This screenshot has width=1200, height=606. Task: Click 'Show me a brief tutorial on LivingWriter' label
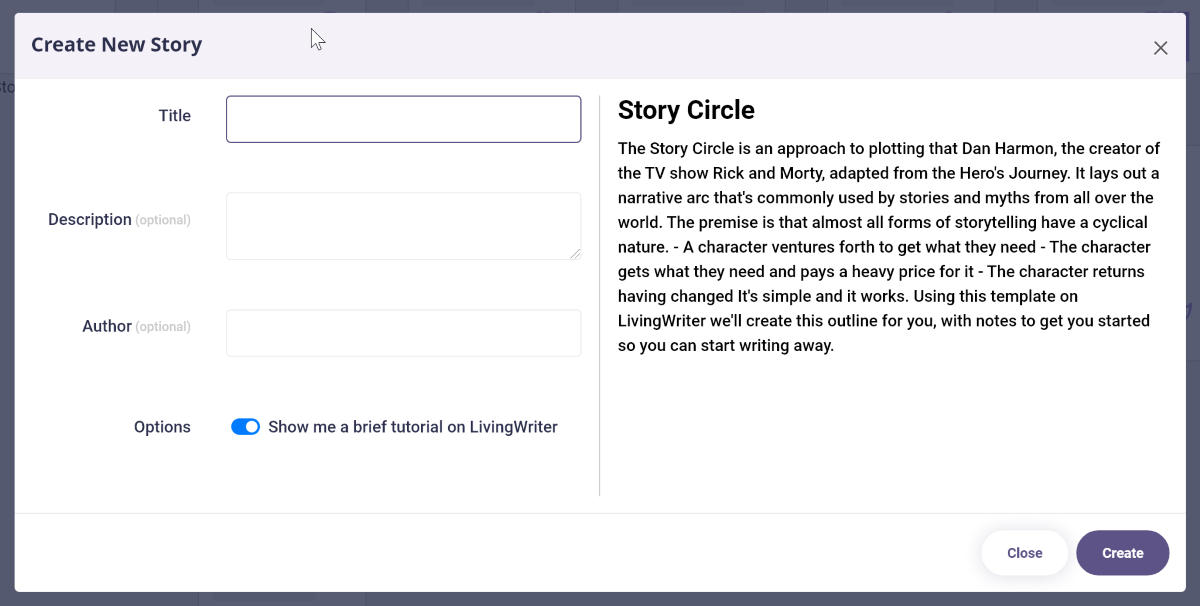(x=413, y=427)
